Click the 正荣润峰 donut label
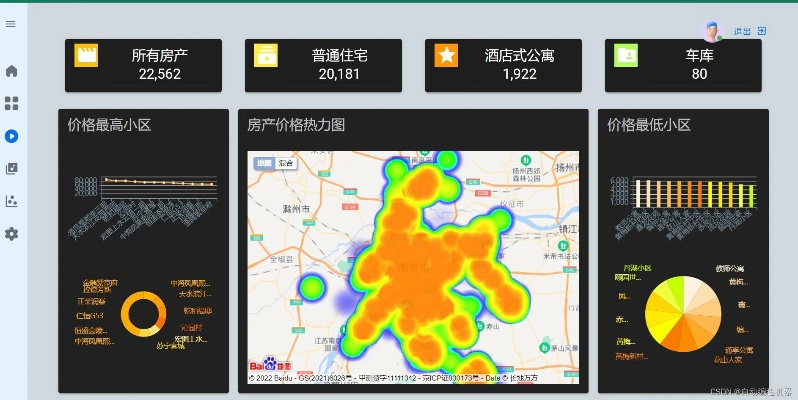Viewport: 798px width, 400px height. 92,301
